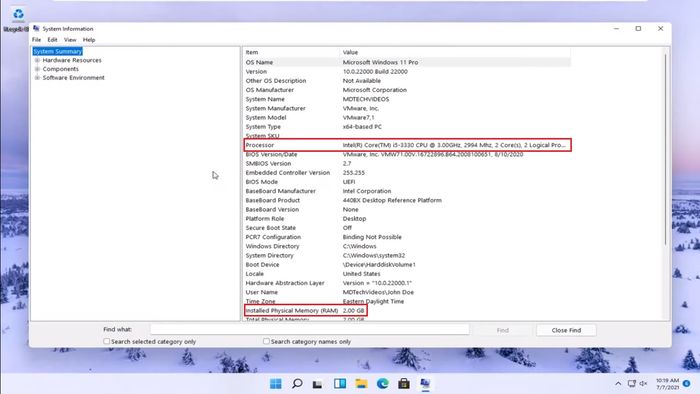Click the Value column header
Viewport: 700px width, 394px height.
pyautogui.click(x=455, y=52)
